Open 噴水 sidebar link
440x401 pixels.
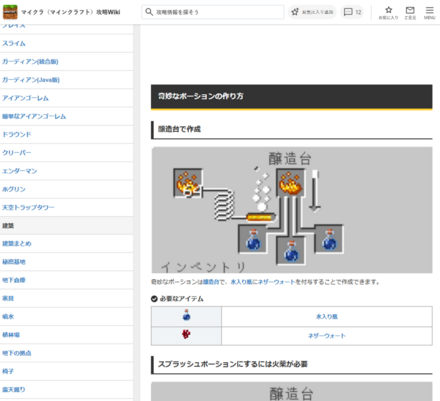point(8,316)
